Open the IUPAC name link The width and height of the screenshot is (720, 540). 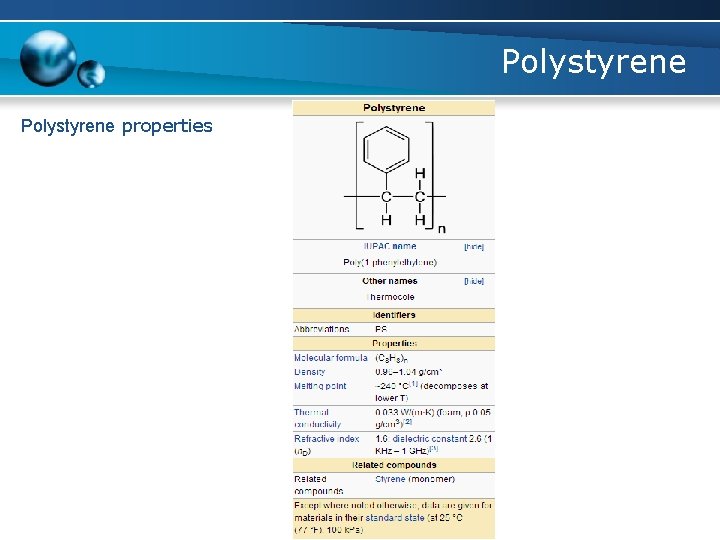coord(390,246)
